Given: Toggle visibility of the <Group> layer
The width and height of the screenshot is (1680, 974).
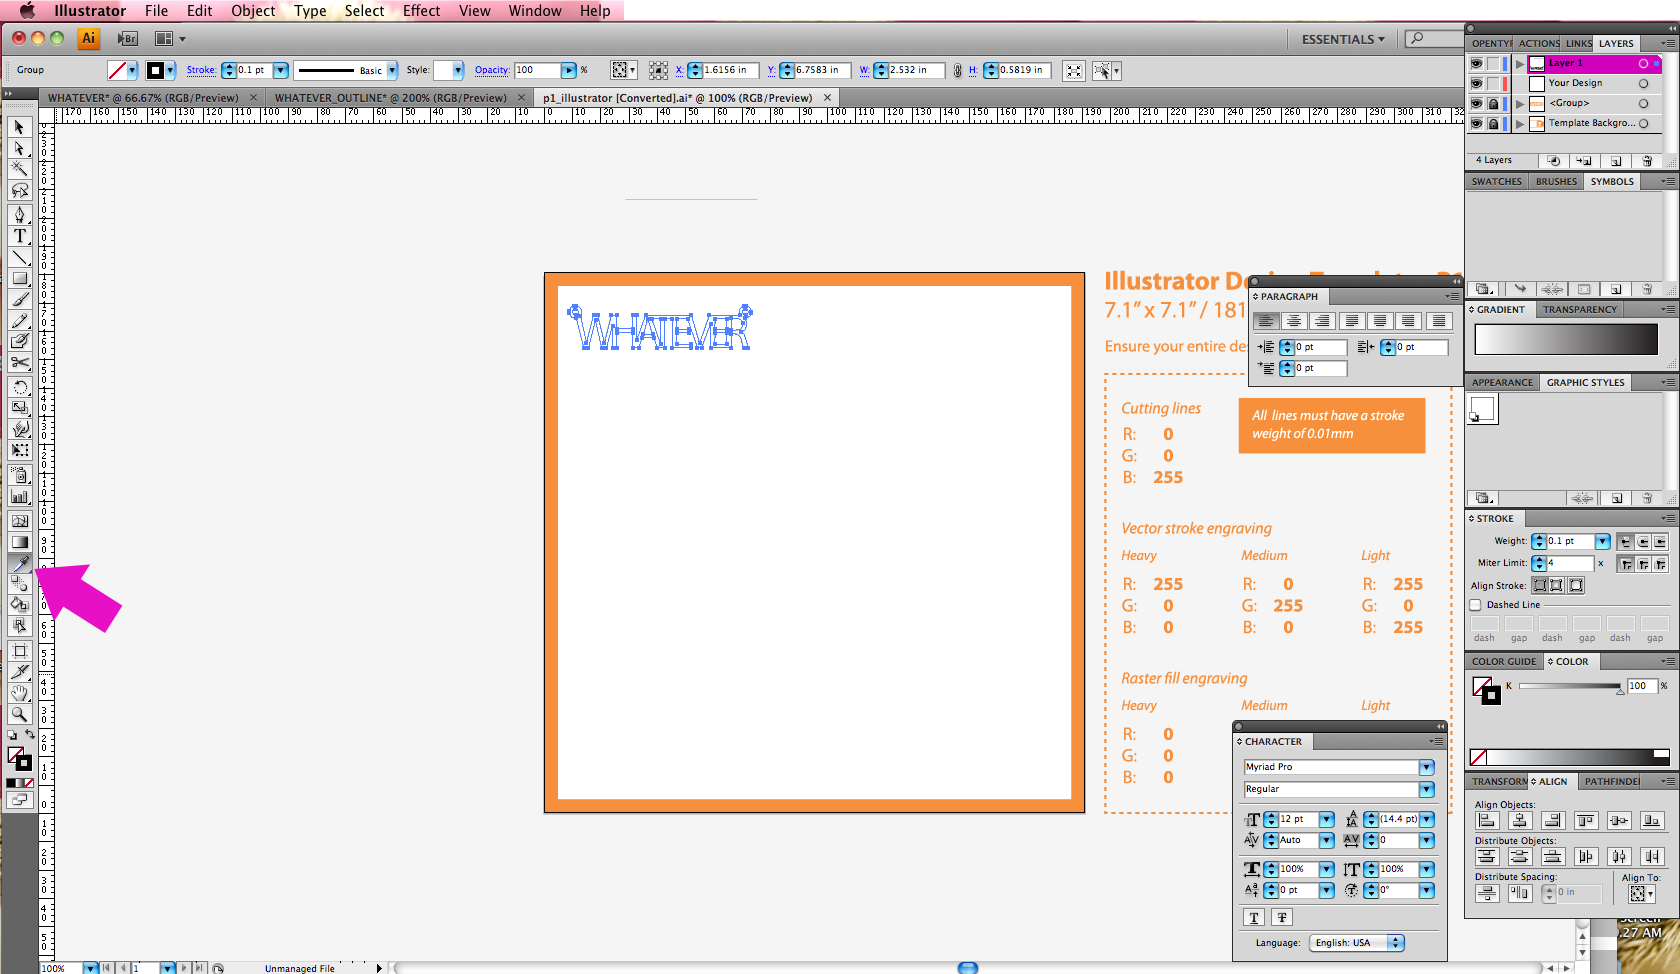Looking at the screenshot, I should click(1476, 103).
